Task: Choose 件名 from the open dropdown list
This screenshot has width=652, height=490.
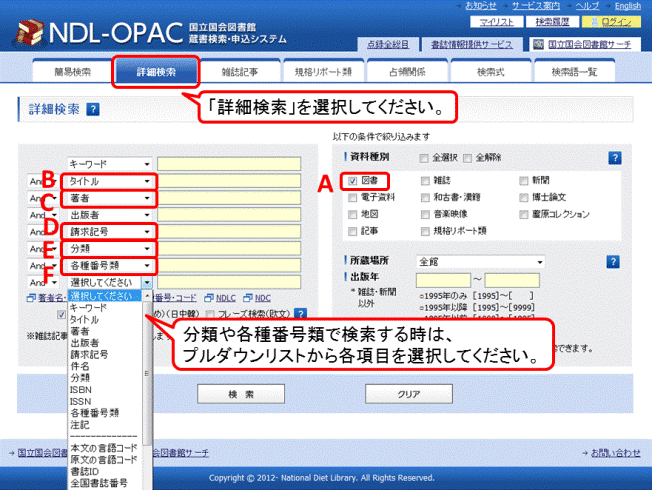Action: [x=80, y=366]
